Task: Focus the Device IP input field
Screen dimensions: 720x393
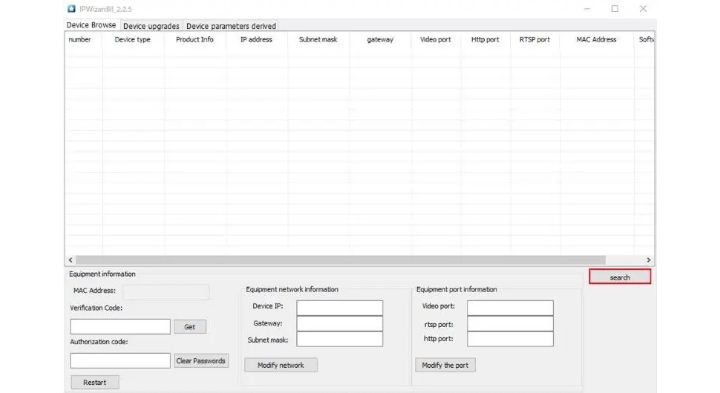Action: tap(339, 308)
